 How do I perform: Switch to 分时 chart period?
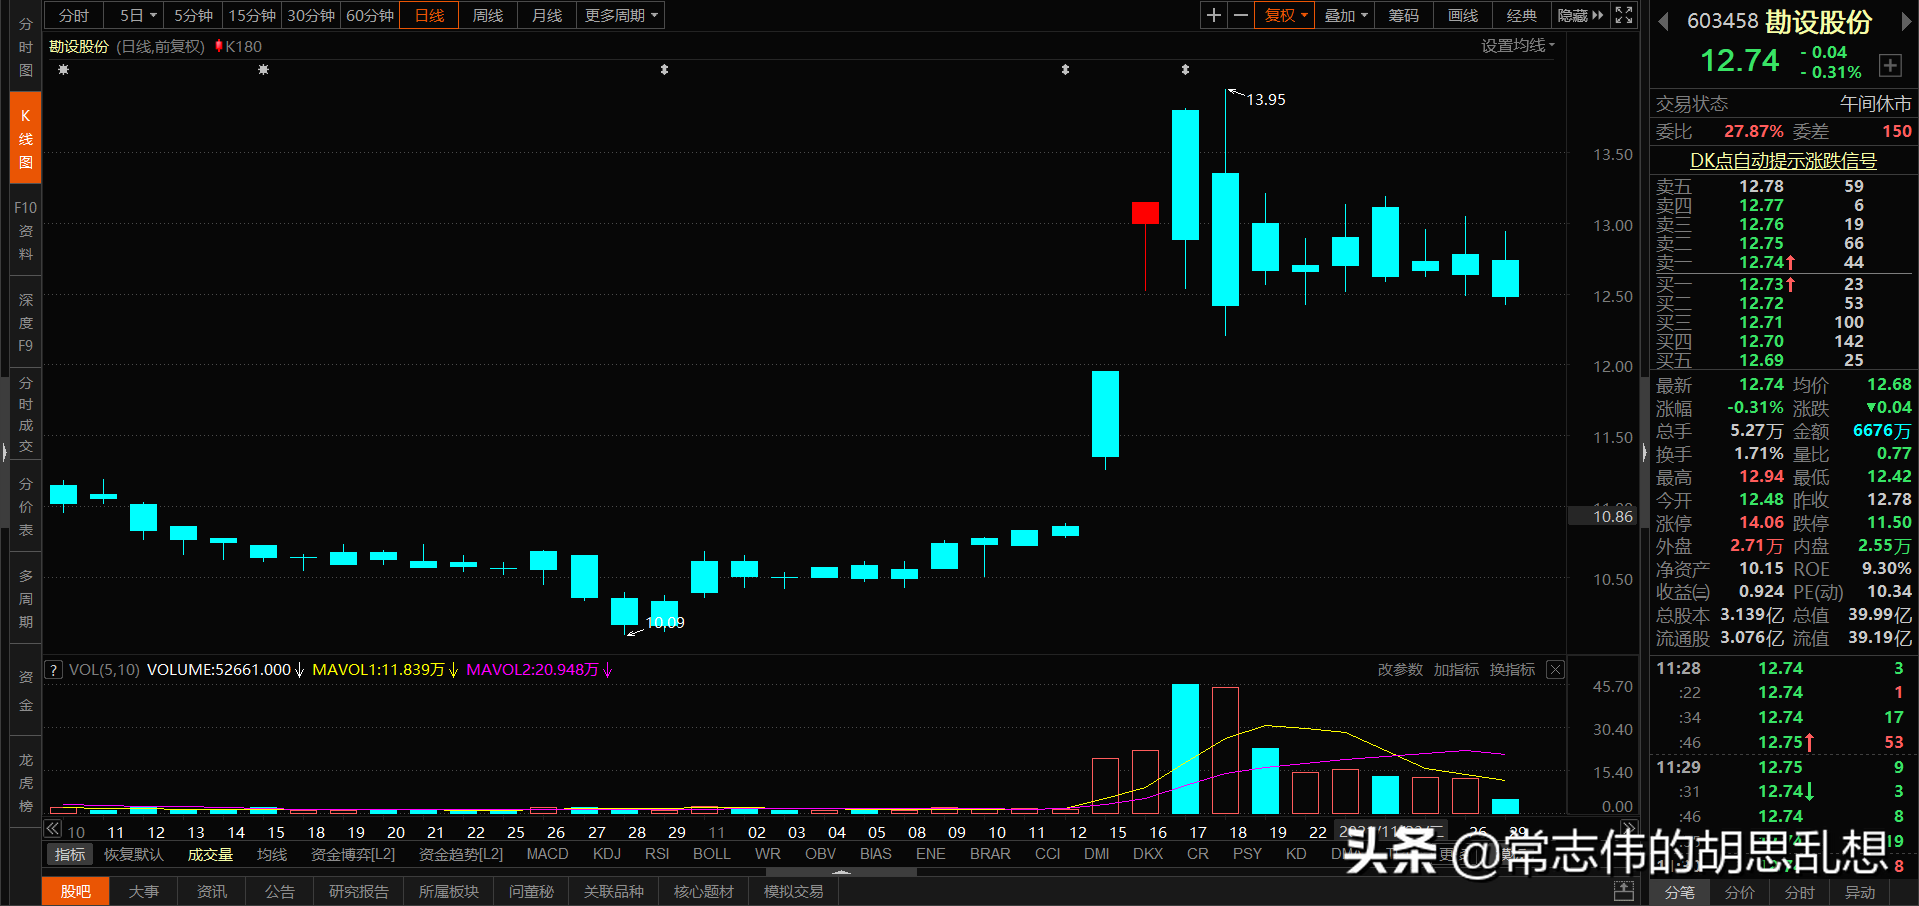tap(74, 15)
